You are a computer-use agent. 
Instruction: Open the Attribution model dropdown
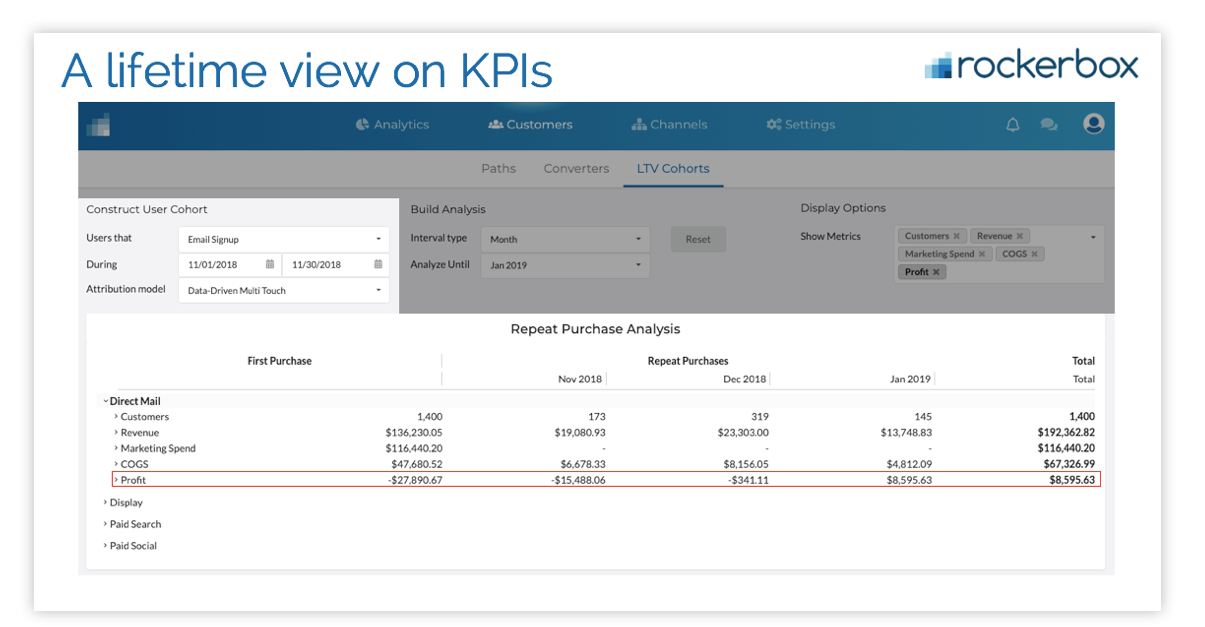pyautogui.click(x=283, y=291)
